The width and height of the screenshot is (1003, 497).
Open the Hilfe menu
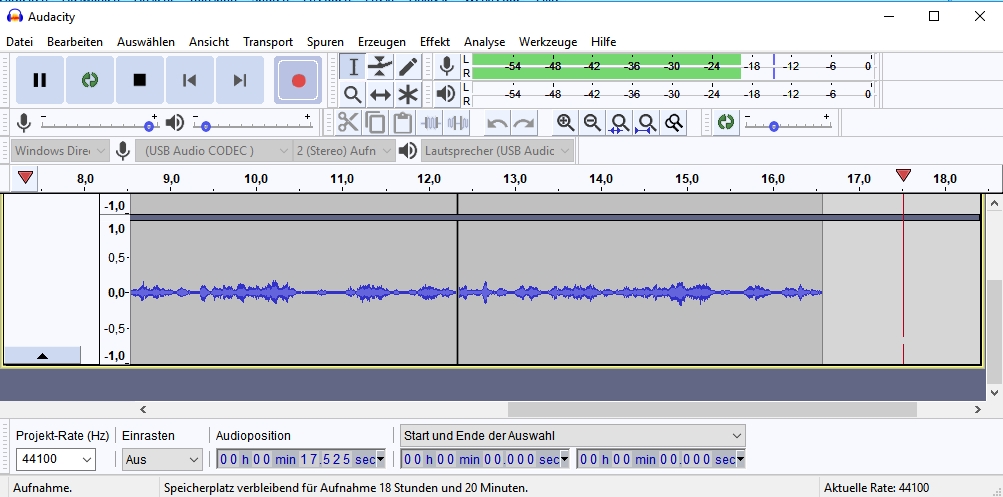(x=603, y=42)
